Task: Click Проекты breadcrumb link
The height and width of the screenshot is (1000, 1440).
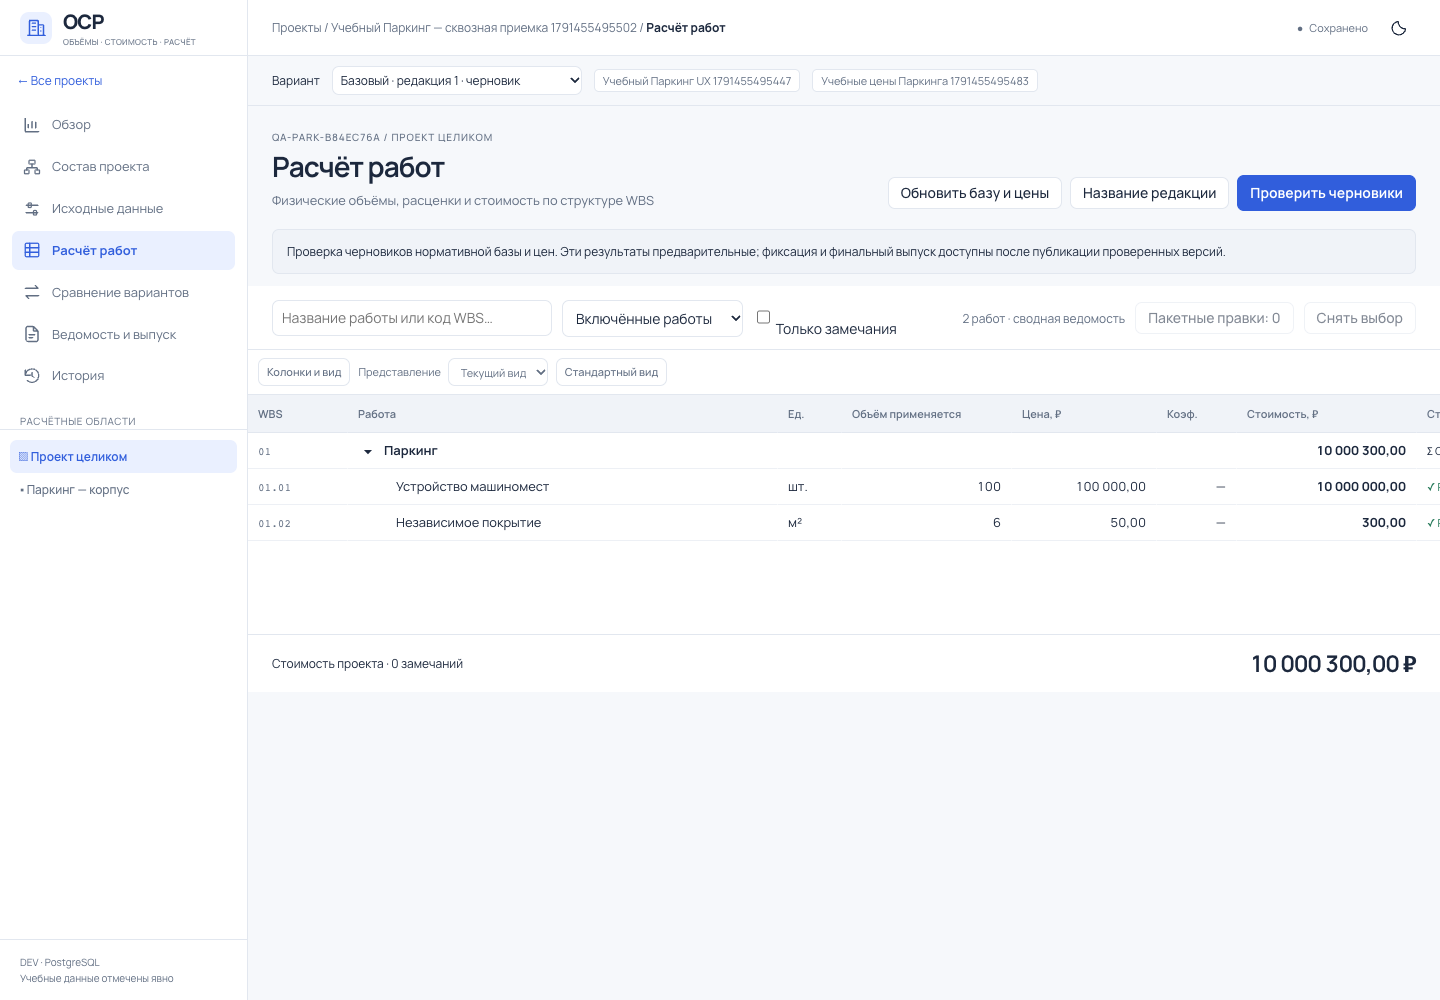Action: (296, 28)
